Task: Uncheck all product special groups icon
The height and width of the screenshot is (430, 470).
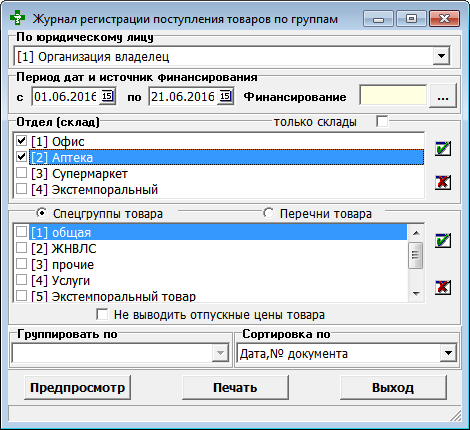Action: click(x=443, y=287)
